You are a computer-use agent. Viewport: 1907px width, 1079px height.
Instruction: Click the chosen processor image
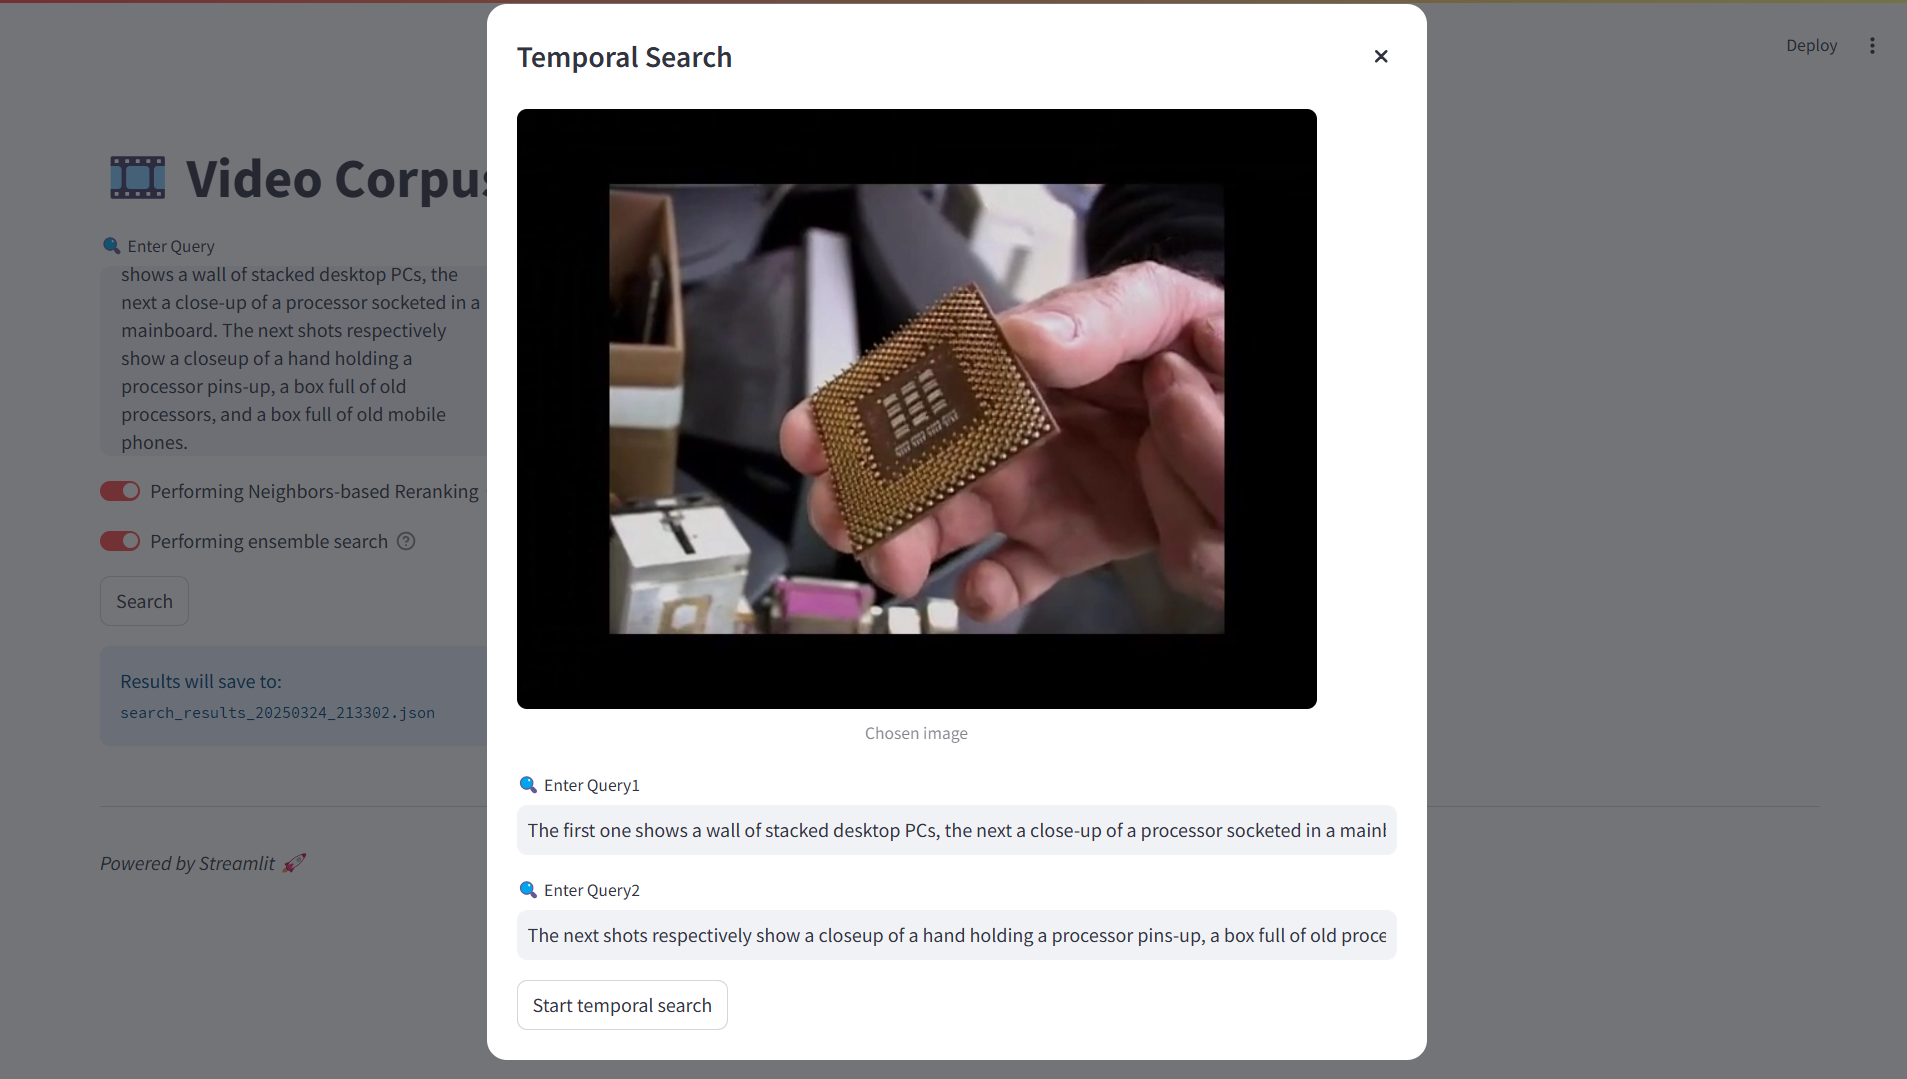coord(917,409)
